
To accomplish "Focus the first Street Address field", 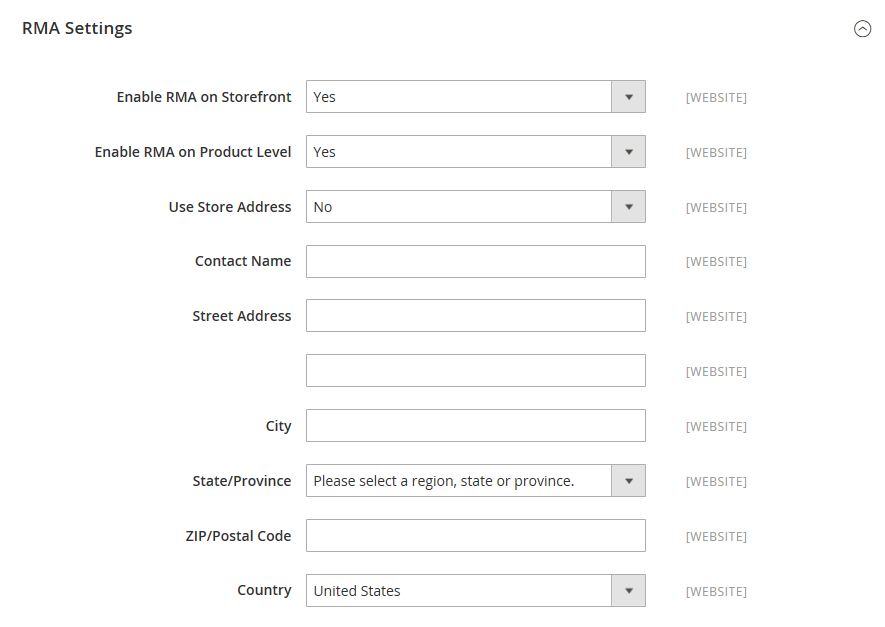I will 475,316.
